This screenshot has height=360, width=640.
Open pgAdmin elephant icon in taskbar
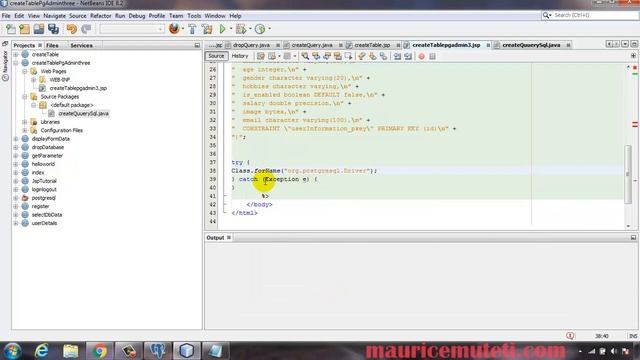tap(158, 351)
